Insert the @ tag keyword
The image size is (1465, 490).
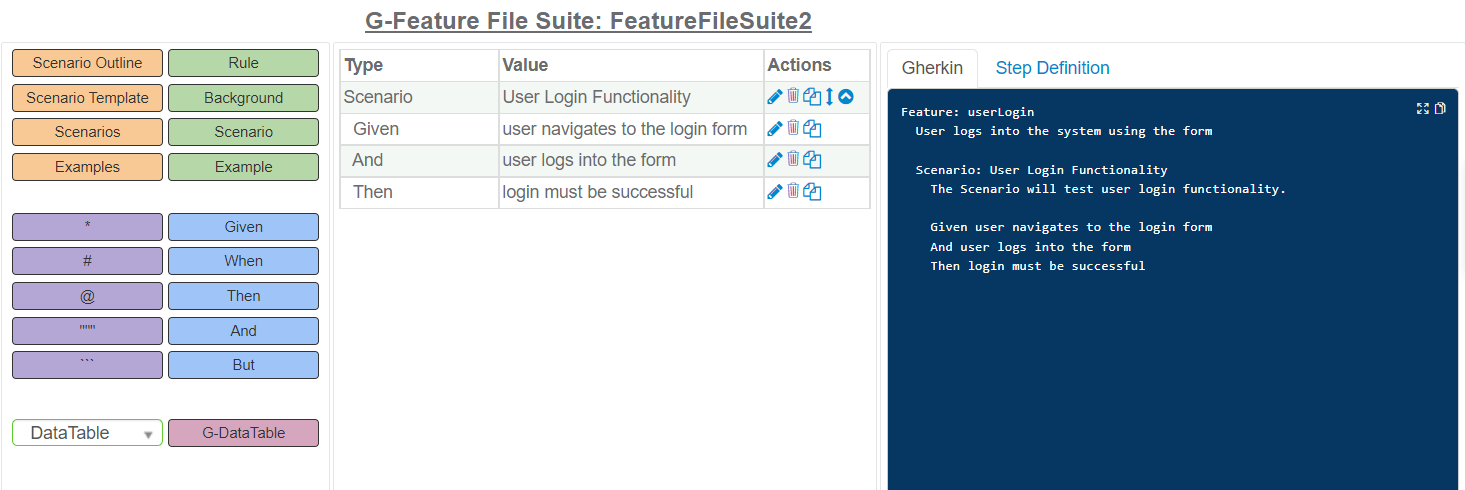click(87, 296)
